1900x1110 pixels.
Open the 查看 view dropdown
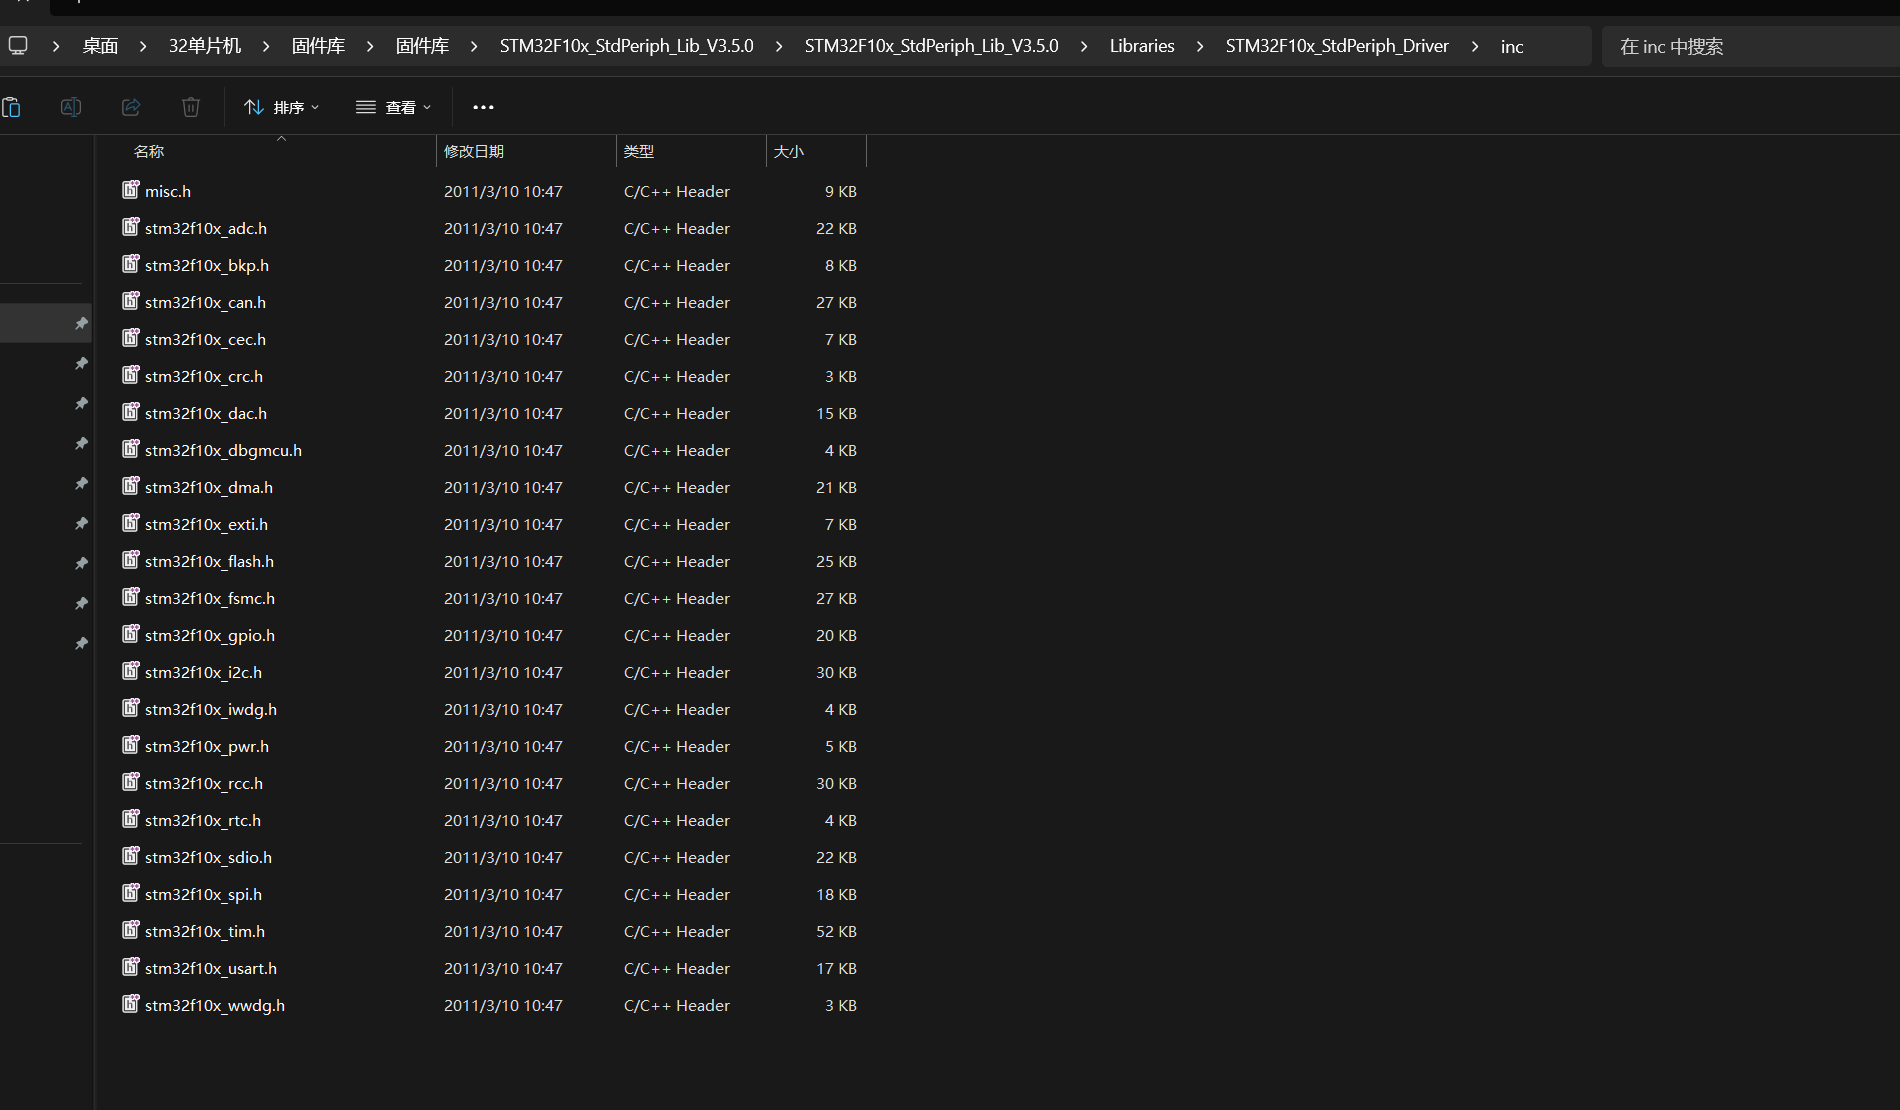[394, 107]
